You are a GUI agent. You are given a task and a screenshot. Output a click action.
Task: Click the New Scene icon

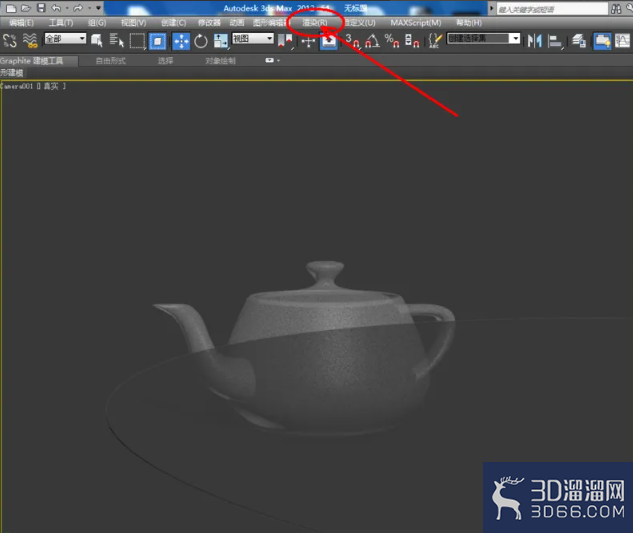click(x=11, y=8)
